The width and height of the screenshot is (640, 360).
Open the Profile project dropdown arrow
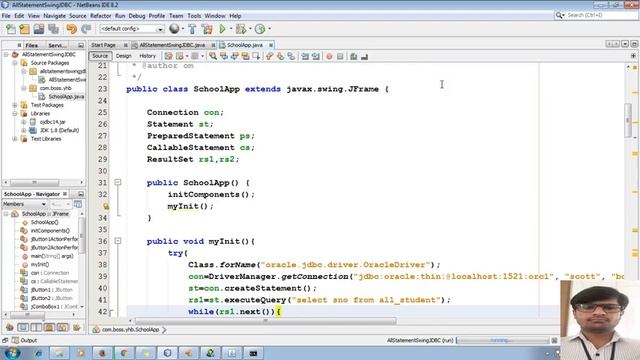[269, 29]
